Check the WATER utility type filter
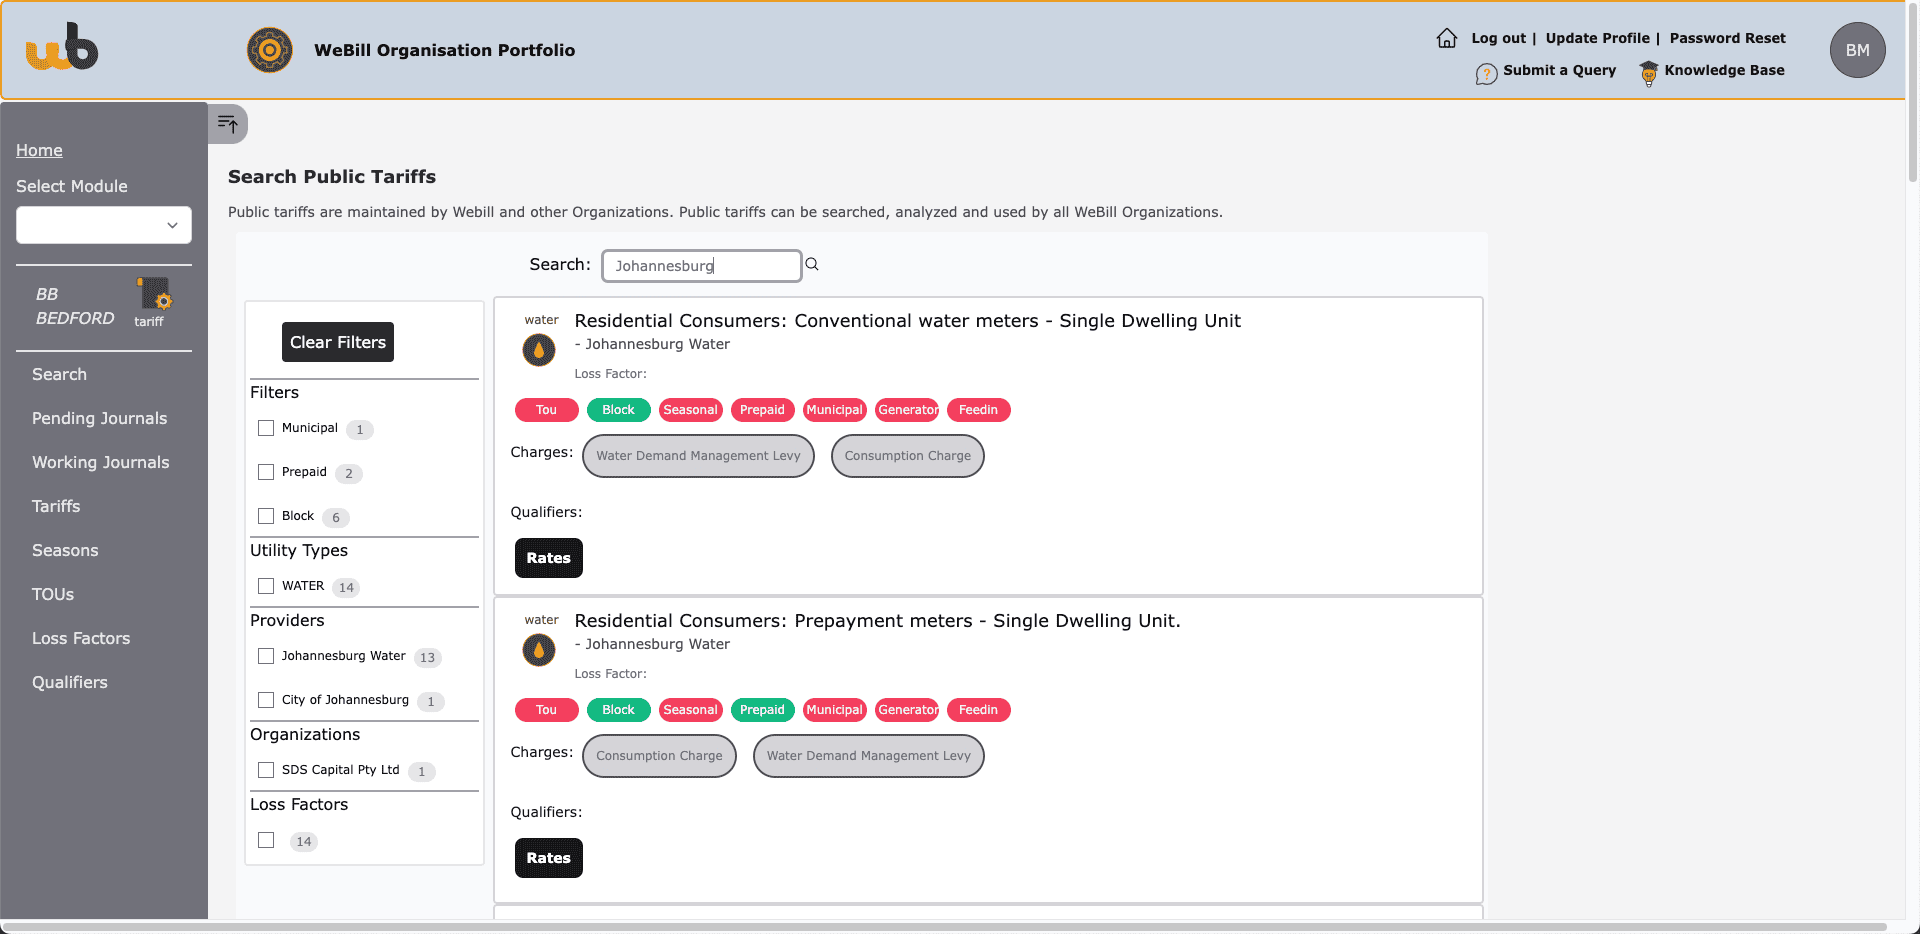Viewport: 1920px width, 934px height. (x=266, y=585)
